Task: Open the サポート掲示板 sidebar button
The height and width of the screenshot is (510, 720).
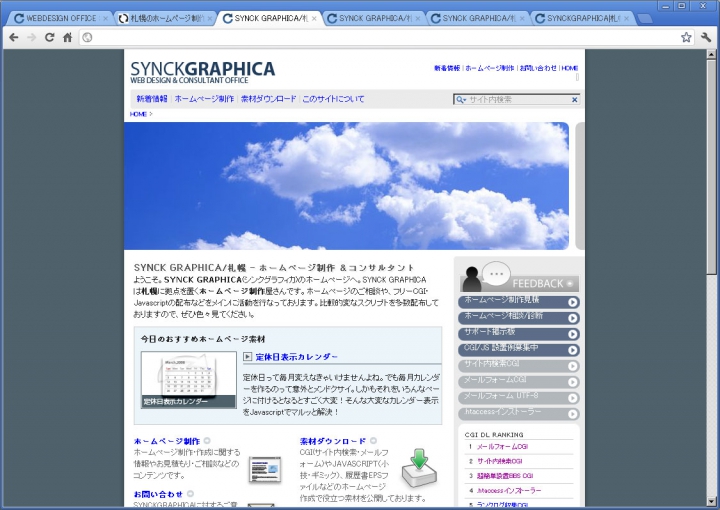Action: (518, 334)
